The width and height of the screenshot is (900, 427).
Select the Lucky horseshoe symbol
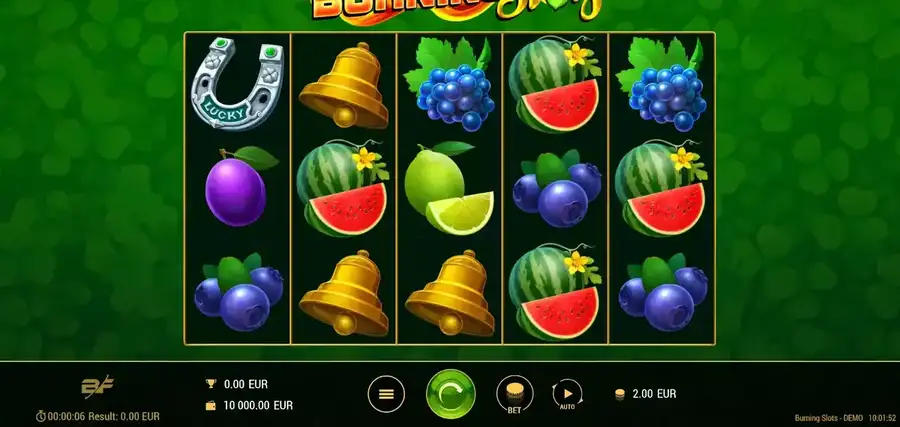(x=237, y=84)
